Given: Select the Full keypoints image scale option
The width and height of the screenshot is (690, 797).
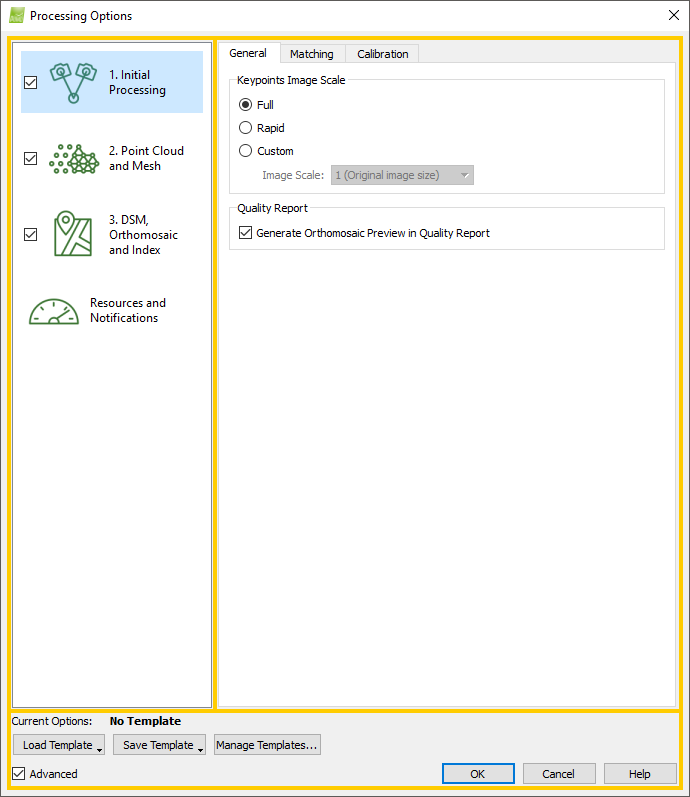Looking at the screenshot, I should coord(246,105).
